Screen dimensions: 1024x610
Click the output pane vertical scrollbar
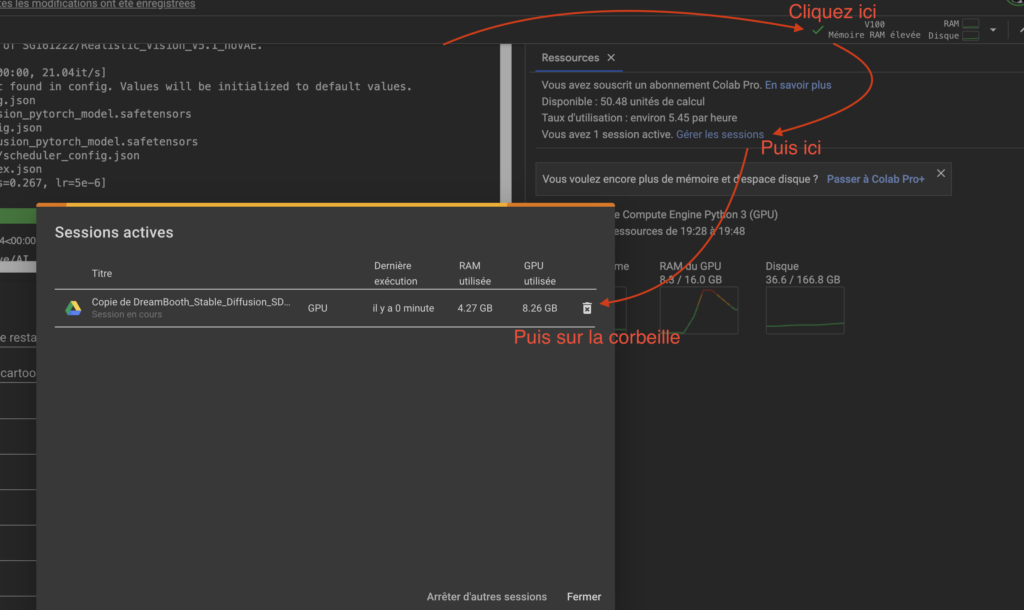pos(505,124)
